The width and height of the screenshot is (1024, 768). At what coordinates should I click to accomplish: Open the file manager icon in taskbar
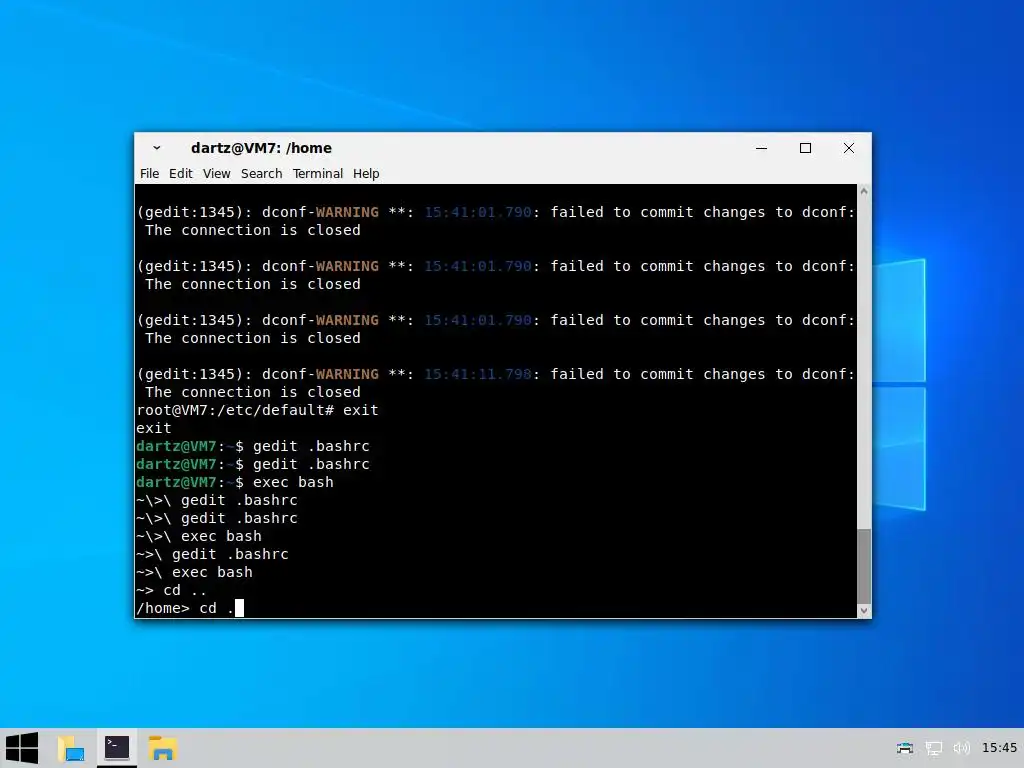pos(71,748)
